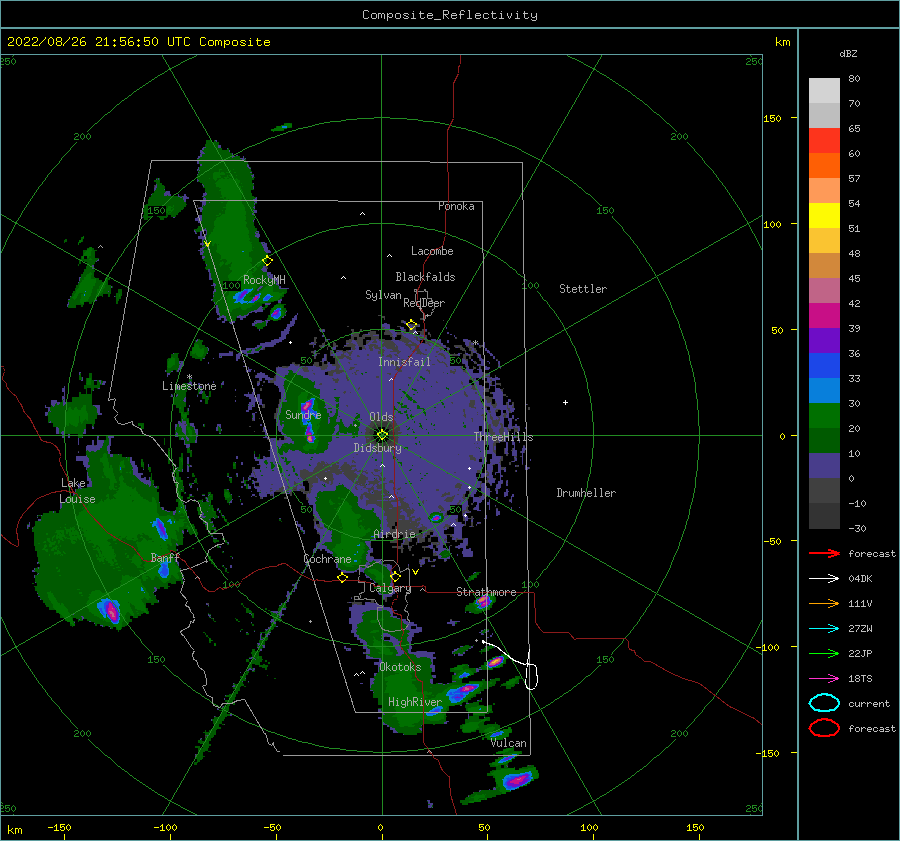Click the red swatch in dBZ legend
This screenshot has width=900, height=841.
coord(824,141)
